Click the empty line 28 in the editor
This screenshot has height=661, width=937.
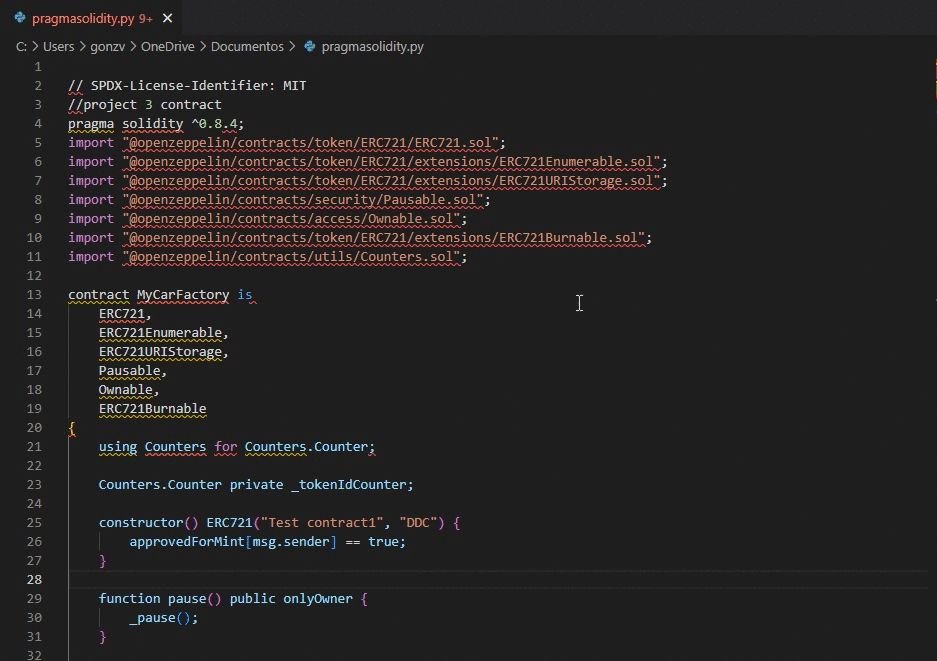click(x=498, y=580)
